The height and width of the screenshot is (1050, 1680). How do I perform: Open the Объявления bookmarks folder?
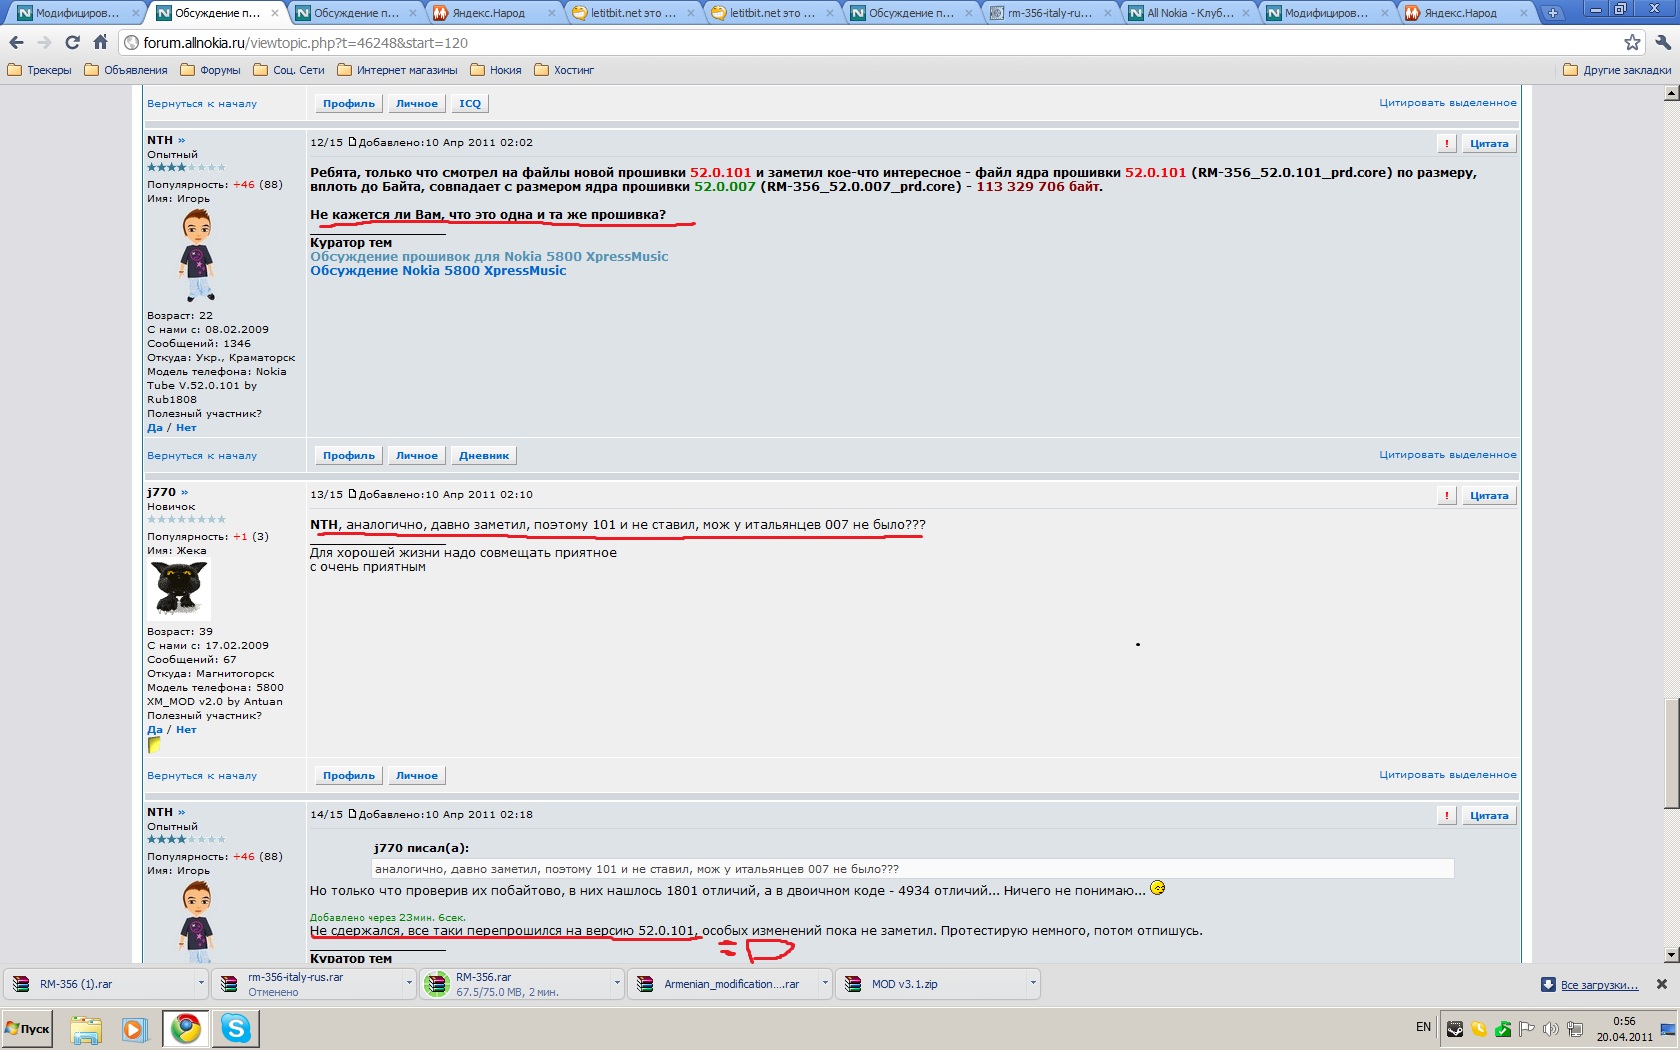coord(127,70)
